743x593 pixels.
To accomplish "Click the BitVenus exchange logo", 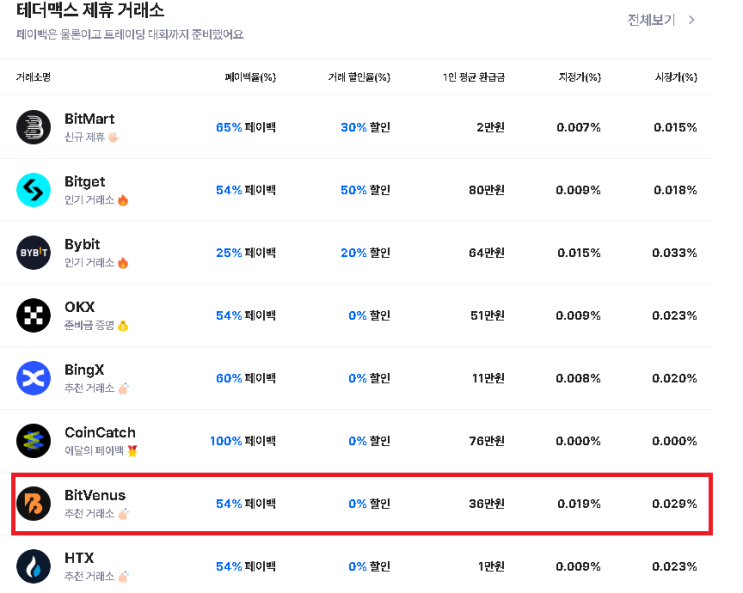I will pos(34,503).
